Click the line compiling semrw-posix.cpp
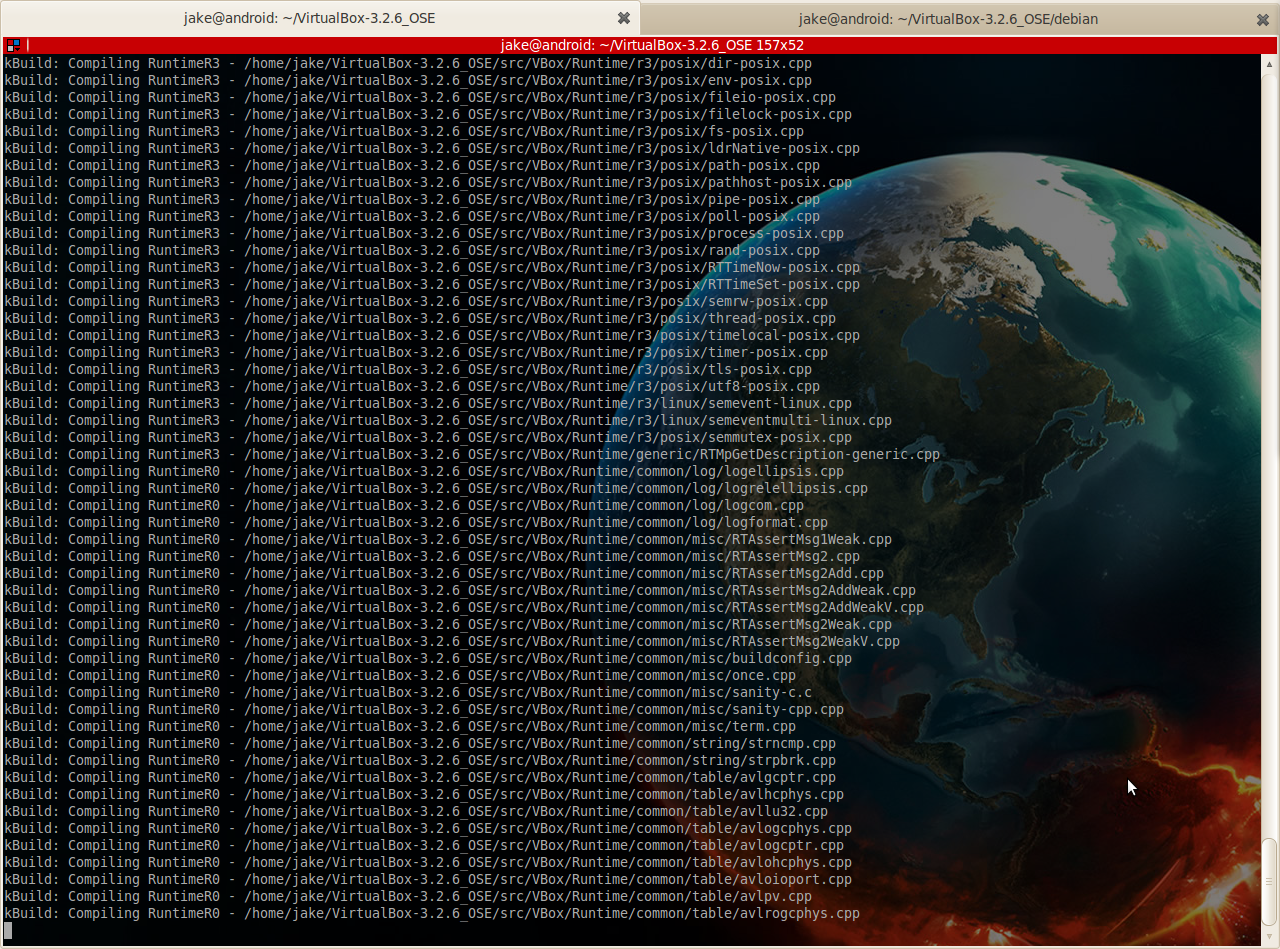1280x949 pixels. coord(416,301)
